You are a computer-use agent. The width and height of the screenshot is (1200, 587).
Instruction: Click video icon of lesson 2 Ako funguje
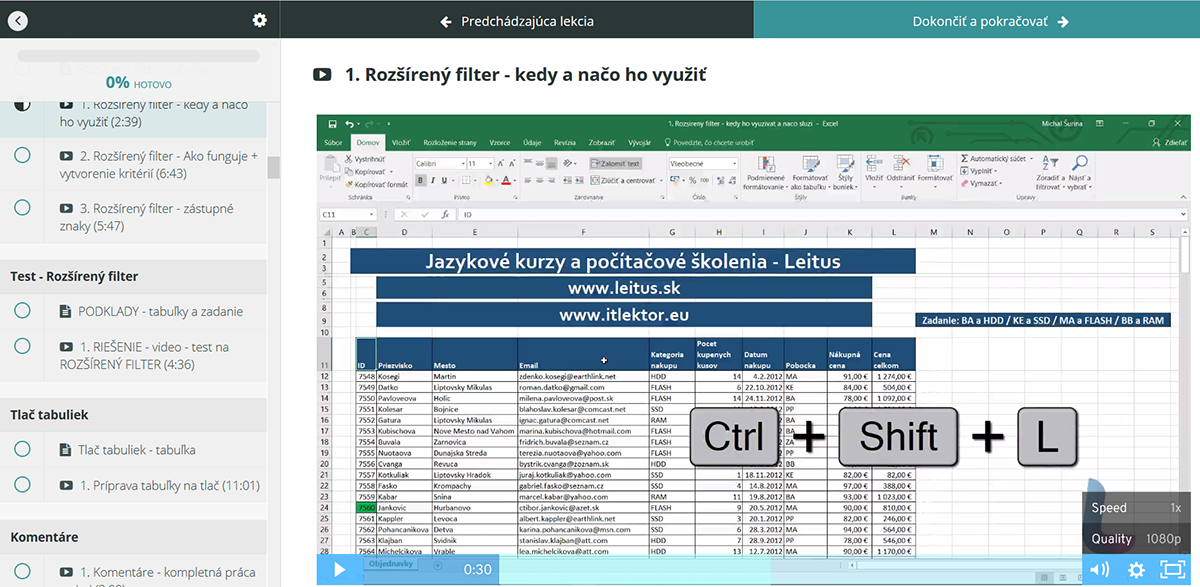[66, 156]
